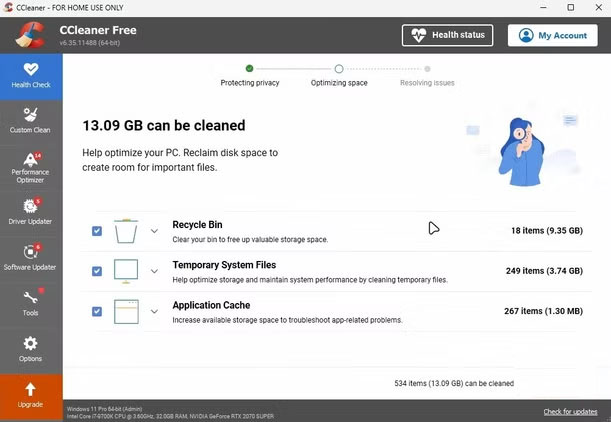Click the '267 items (1.30 MB)' value
Screen dimensions: 611x422
(543, 311)
